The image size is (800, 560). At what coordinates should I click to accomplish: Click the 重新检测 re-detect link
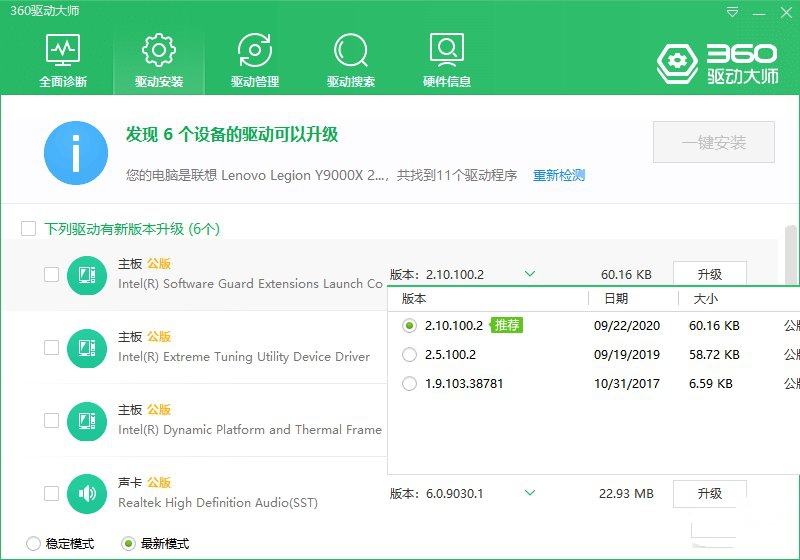(558, 176)
